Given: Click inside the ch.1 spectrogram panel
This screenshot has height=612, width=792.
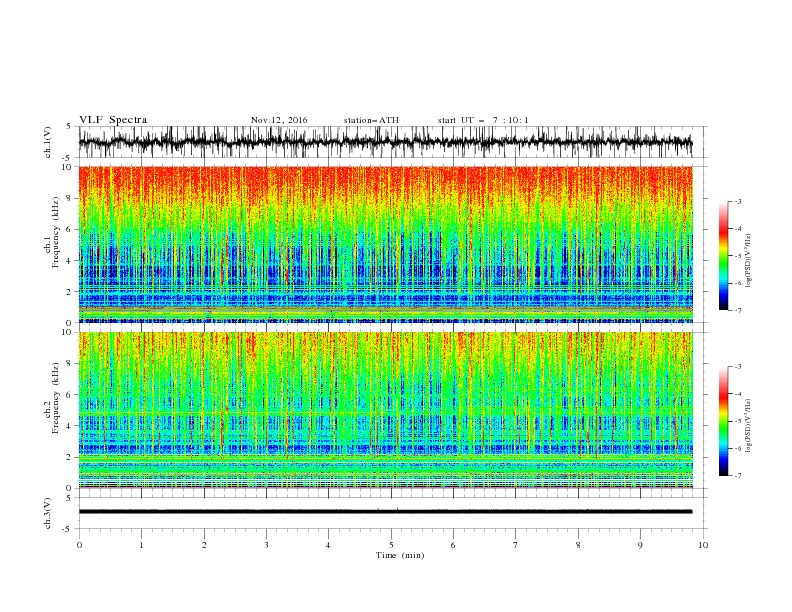Looking at the screenshot, I should pos(385,244).
